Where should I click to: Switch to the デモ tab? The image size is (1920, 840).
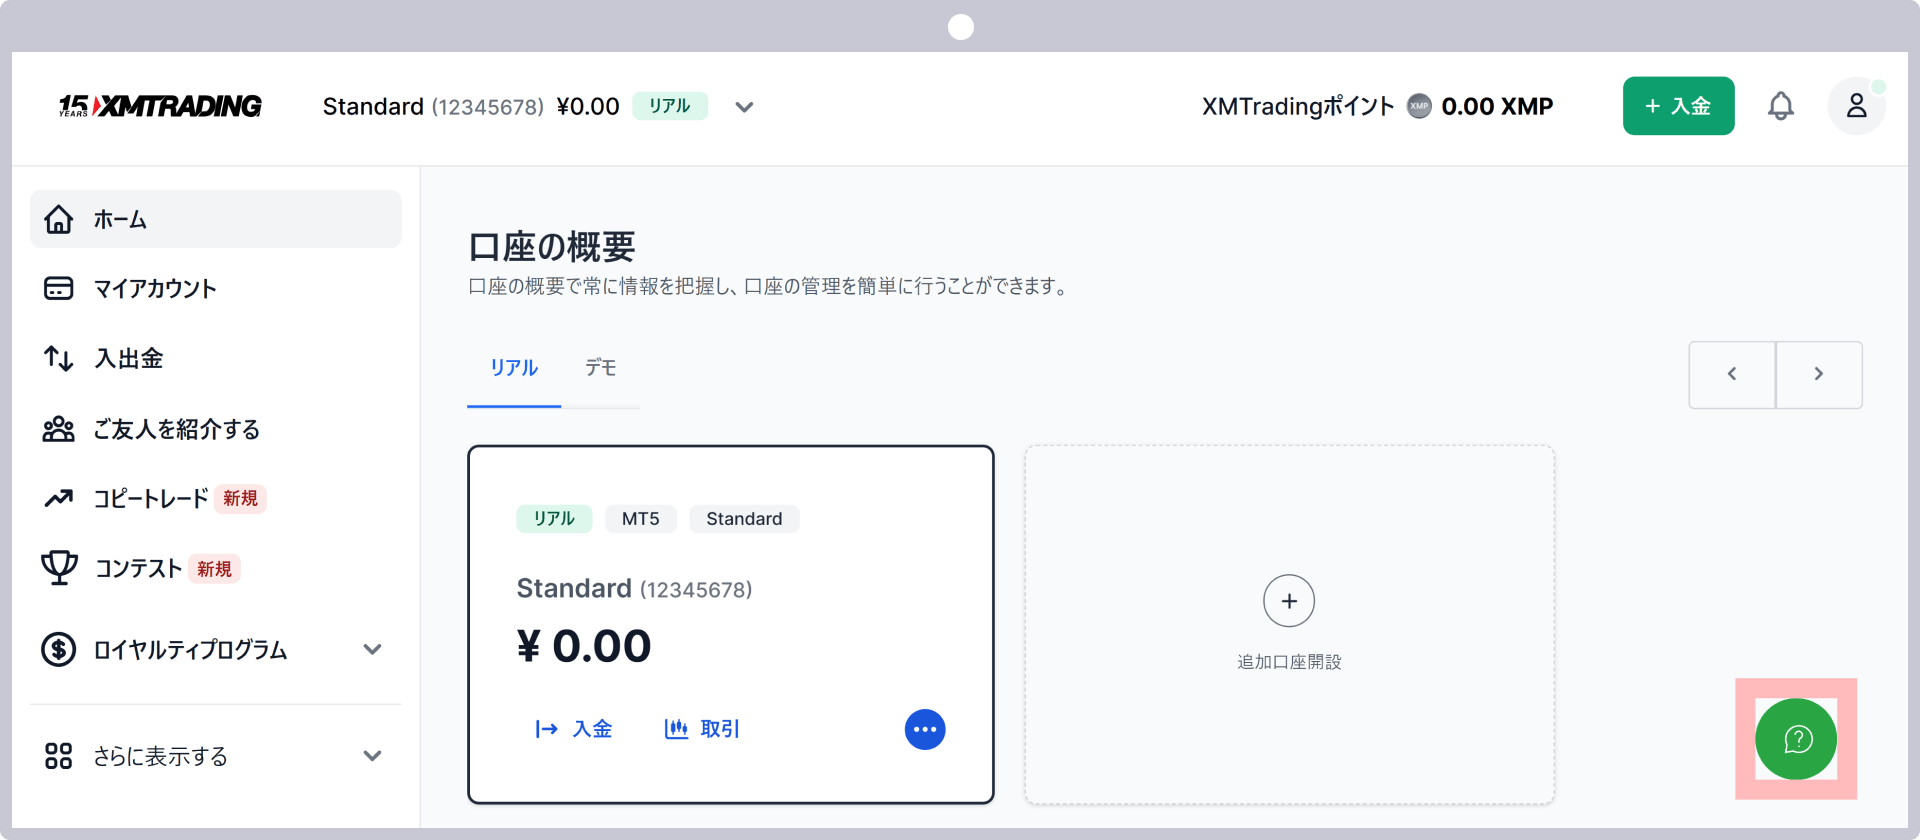click(600, 368)
